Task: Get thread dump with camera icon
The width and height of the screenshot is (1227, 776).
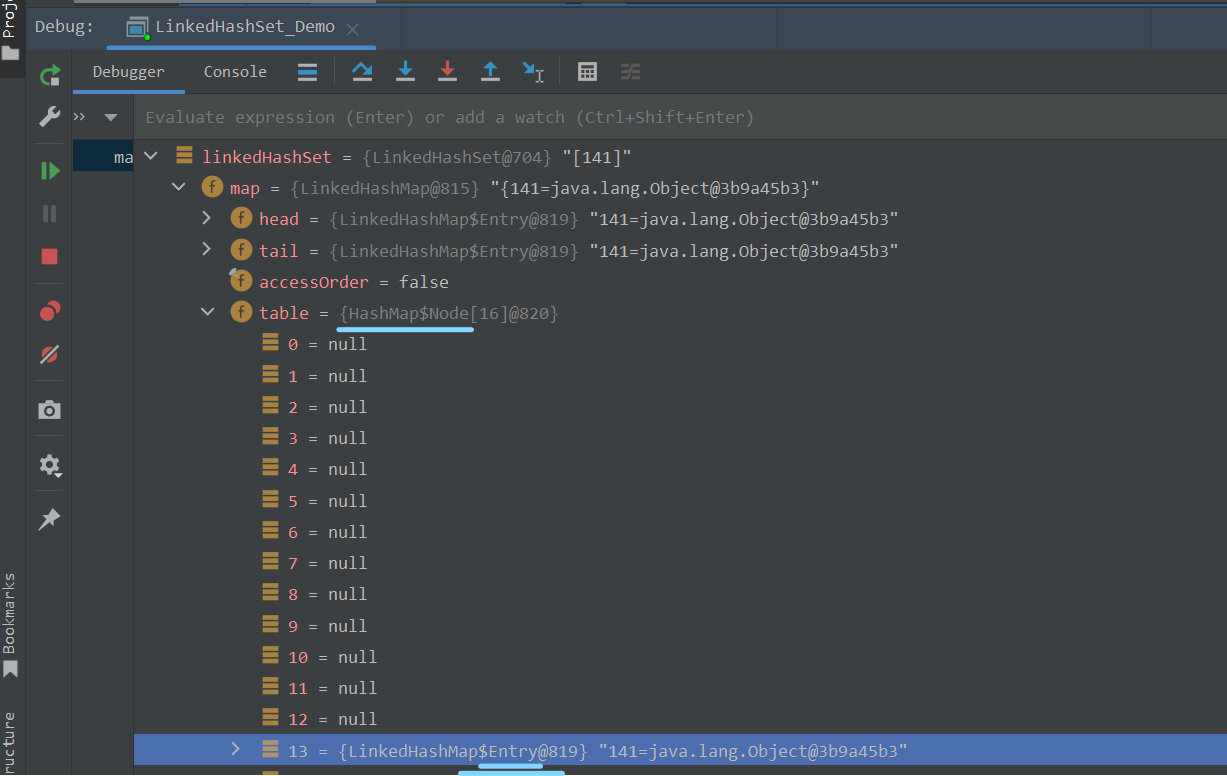Action: 49,410
